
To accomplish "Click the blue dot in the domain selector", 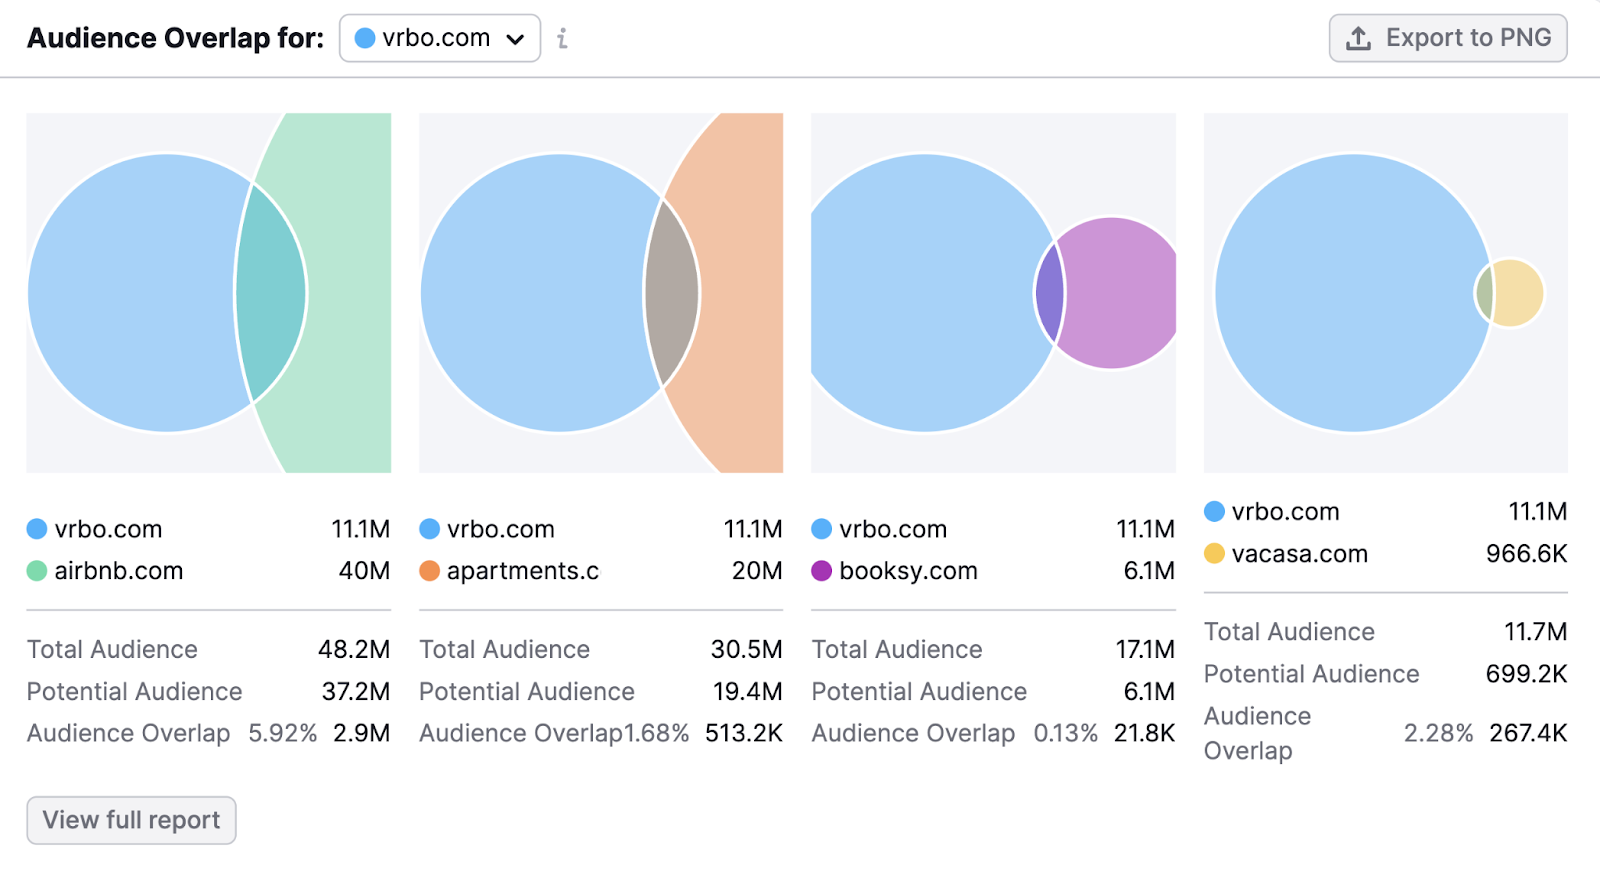I will click(365, 38).
